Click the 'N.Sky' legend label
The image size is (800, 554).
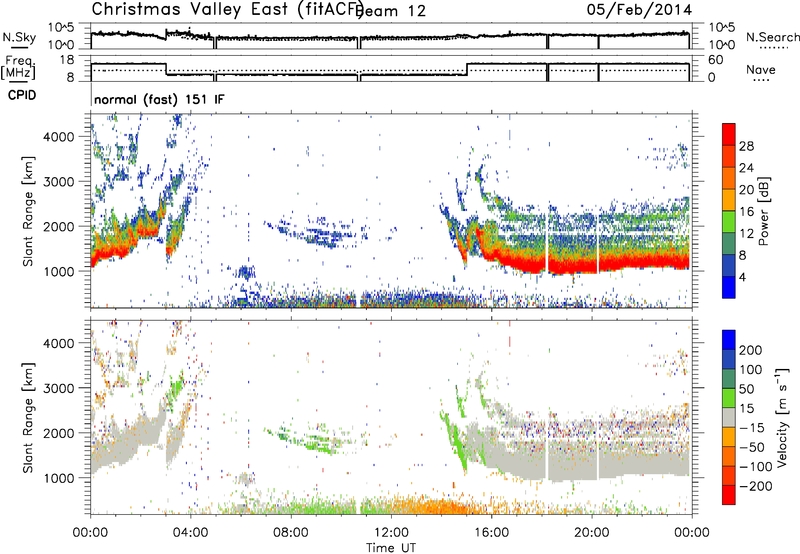pyautogui.click(x=19, y=37)
